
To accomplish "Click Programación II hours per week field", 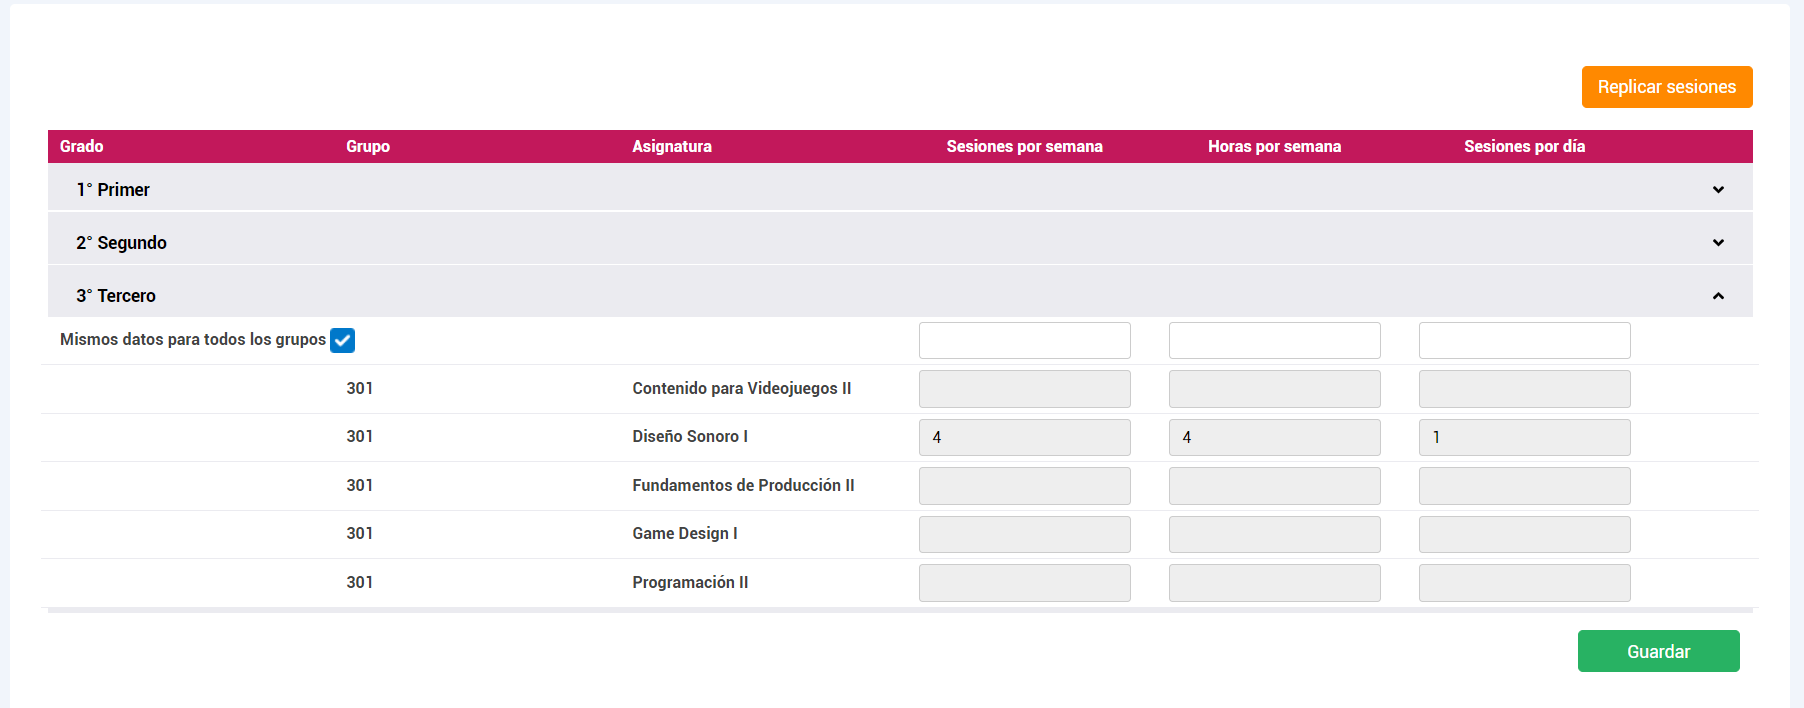I will 1274,583.
